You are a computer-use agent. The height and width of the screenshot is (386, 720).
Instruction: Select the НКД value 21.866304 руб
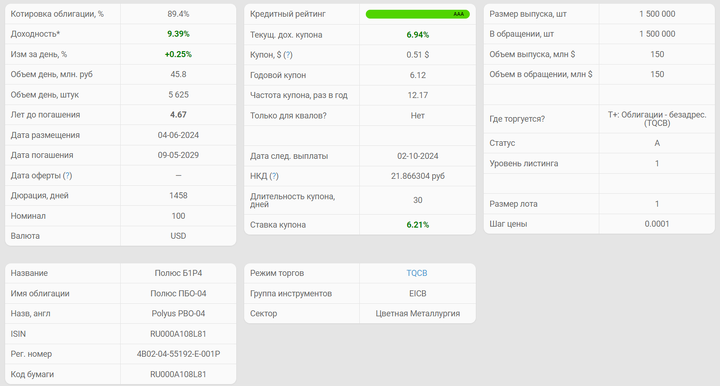click(417, 176)
